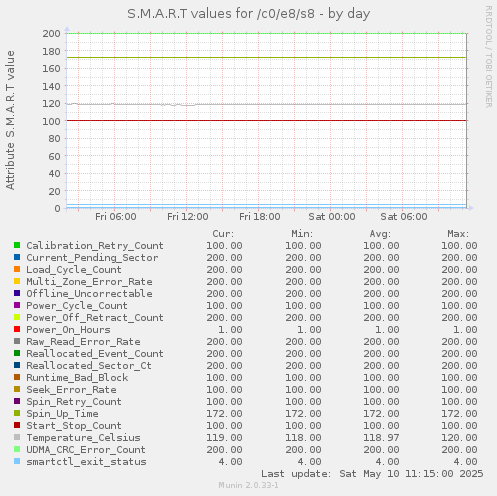
Task: Select the Temperature_Celsius legend label
Action: [83, 438]
